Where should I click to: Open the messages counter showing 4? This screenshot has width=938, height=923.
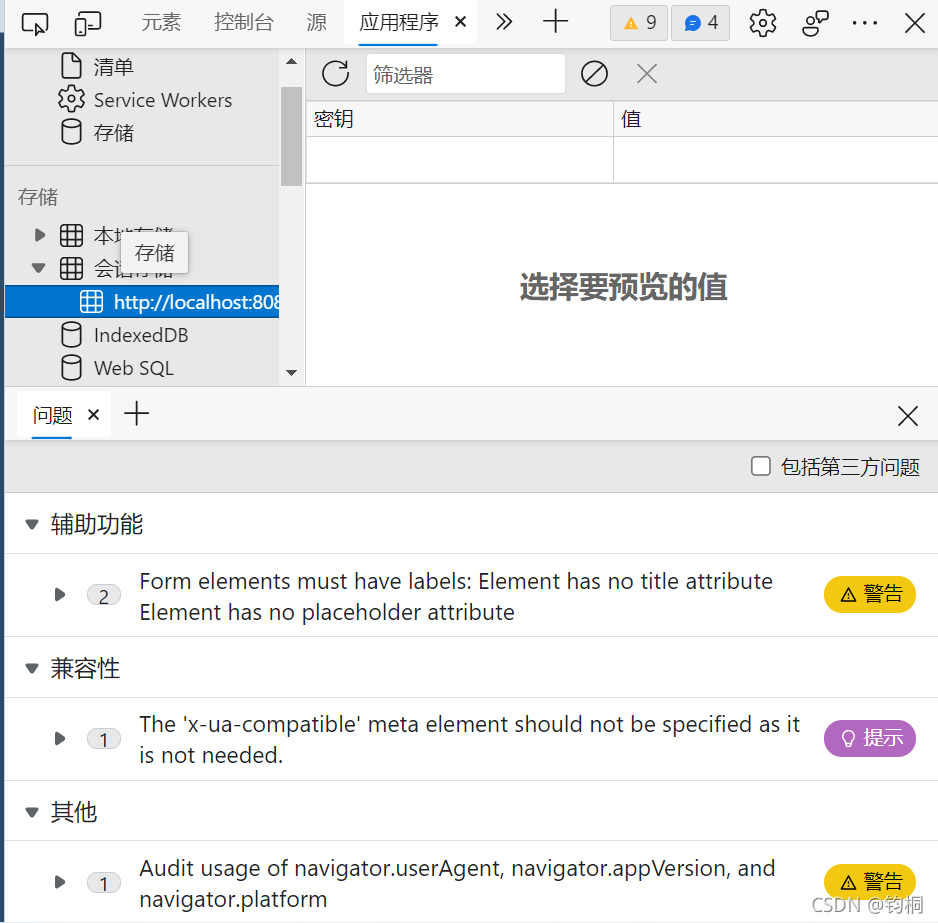[700, 23]
